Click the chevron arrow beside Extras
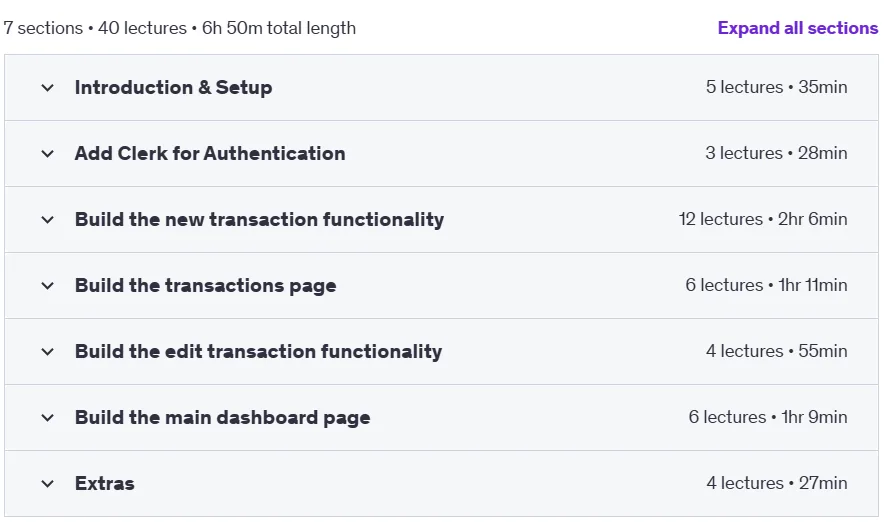The image size is (884, 522). click(48, 484)
